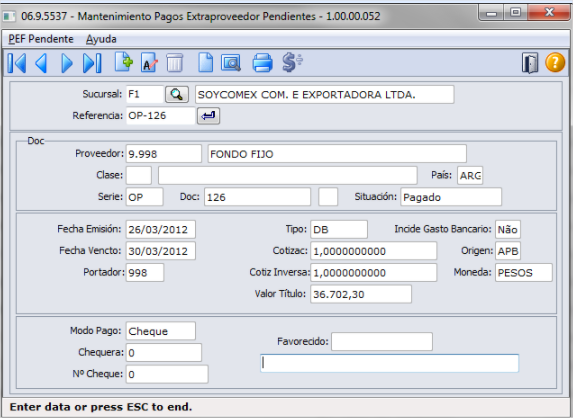Click the Moneda field PESOS
Viewport: 573px width, 418px height.
pos(524,273)
